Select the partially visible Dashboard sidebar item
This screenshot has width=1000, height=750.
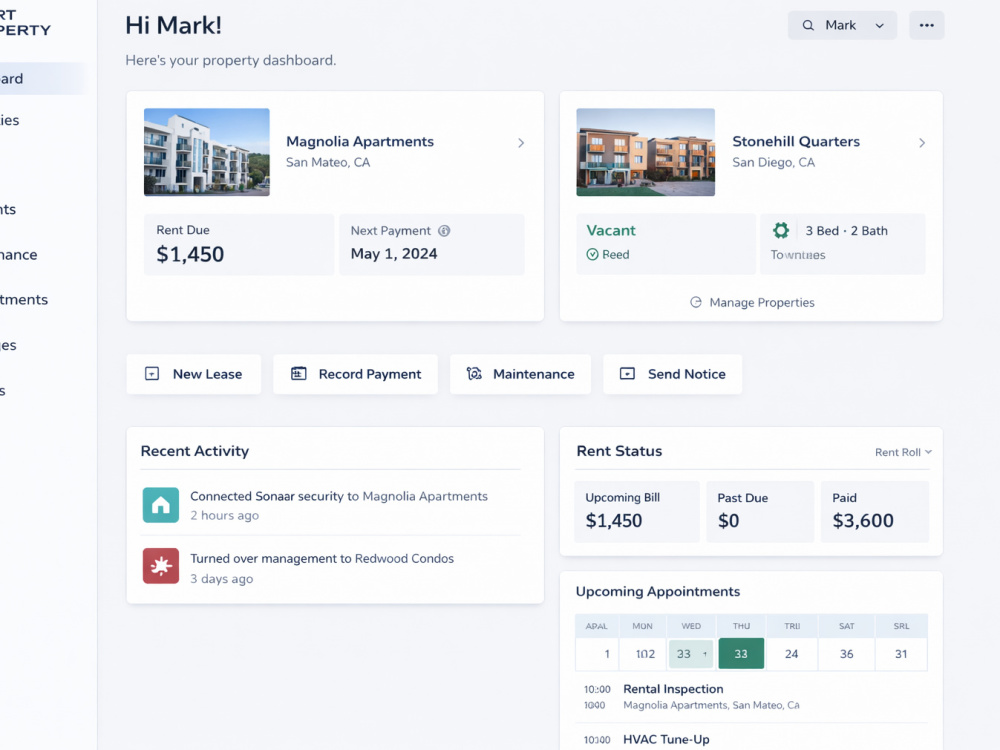click(42, 78)
